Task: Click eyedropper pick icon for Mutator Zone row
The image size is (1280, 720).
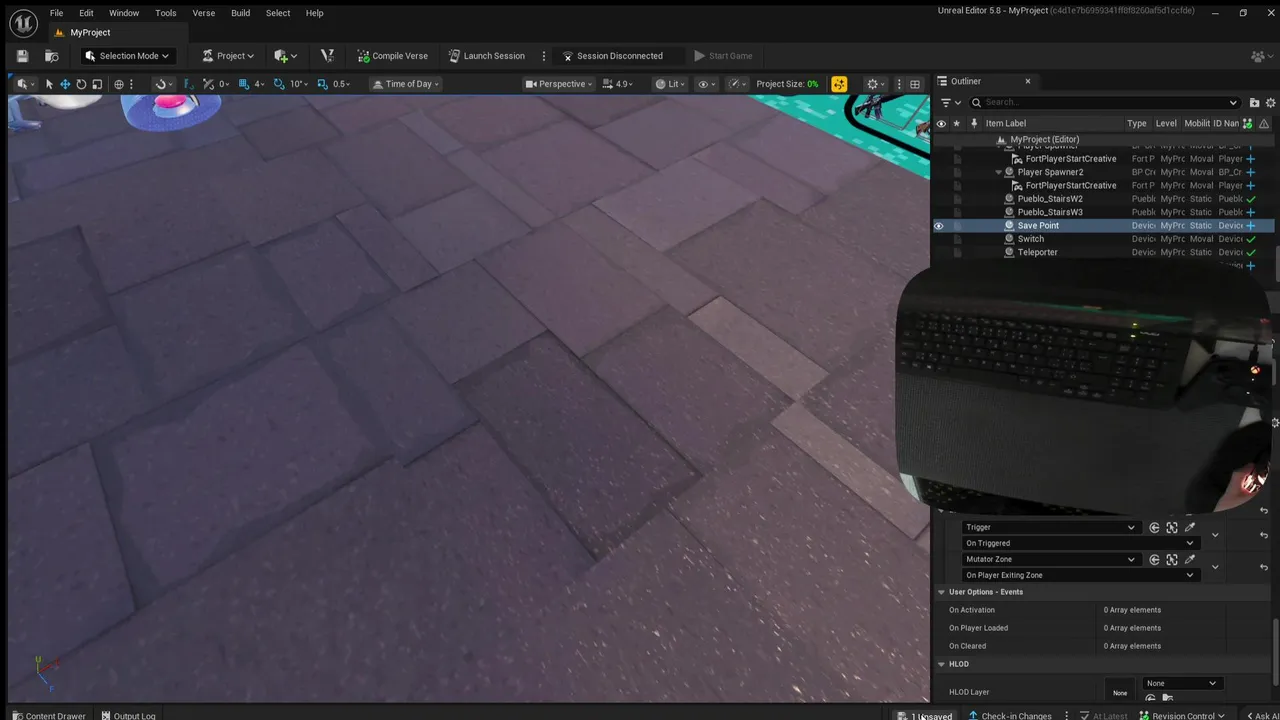Action: (1190, 560)
